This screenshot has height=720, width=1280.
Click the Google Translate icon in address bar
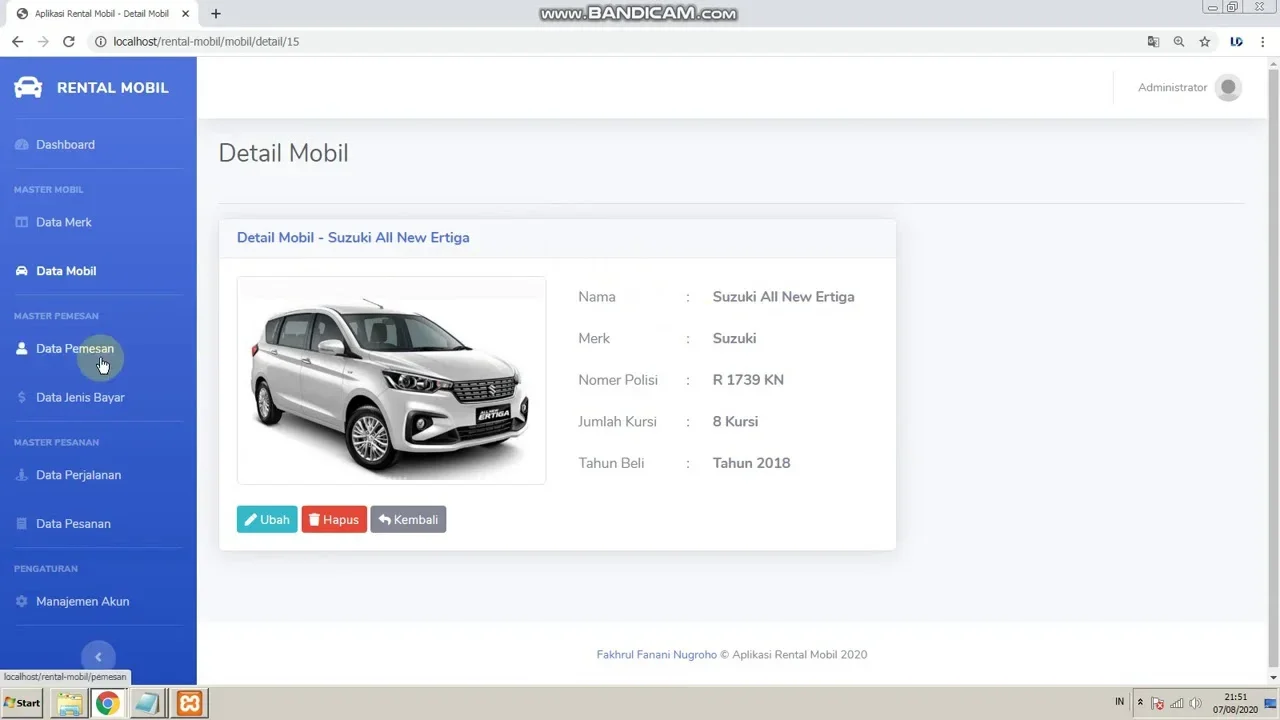pos(1153,41)
